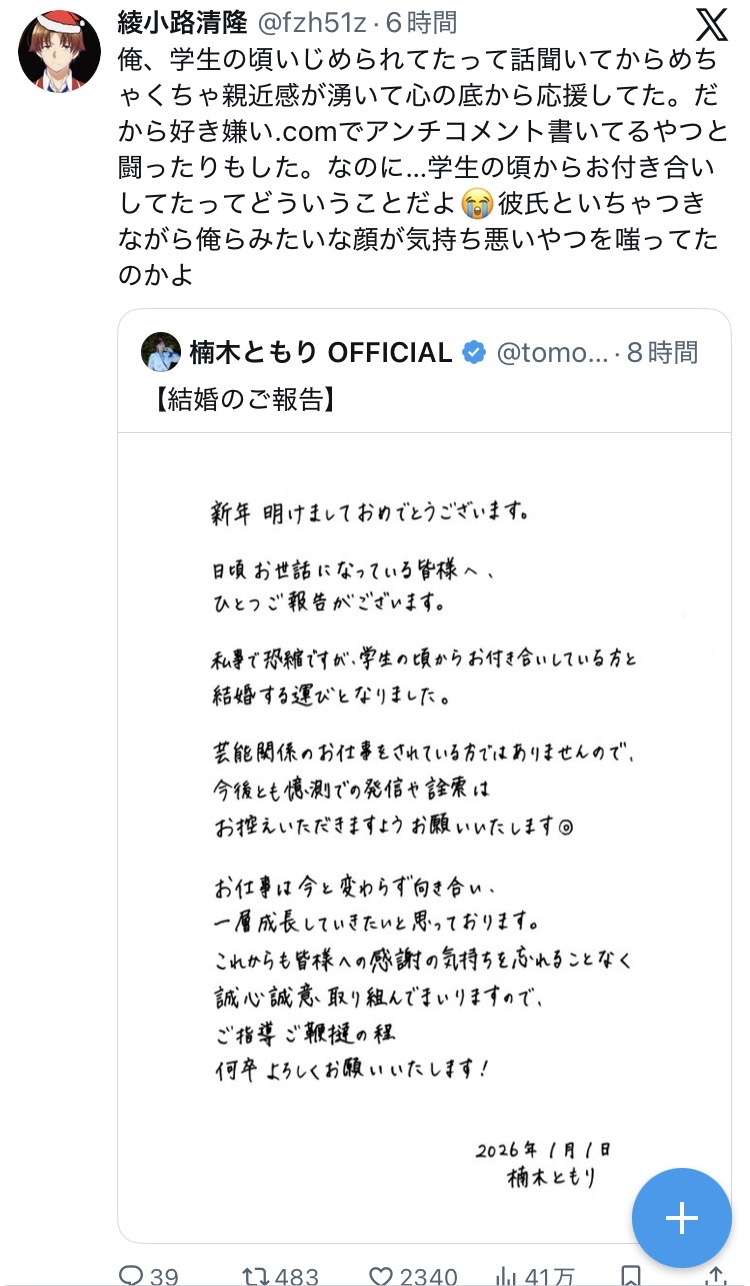The width and height of the screenshot is (750, 1286).
Task: Tap the share icon on the post
Action: pyautogui.click(x=716, y=1275)
